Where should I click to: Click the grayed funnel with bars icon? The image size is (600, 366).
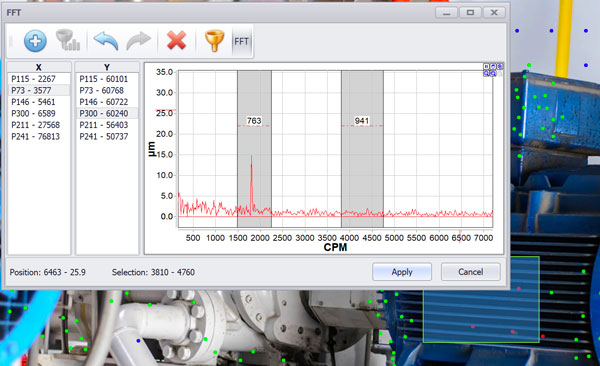coord(68,41)
